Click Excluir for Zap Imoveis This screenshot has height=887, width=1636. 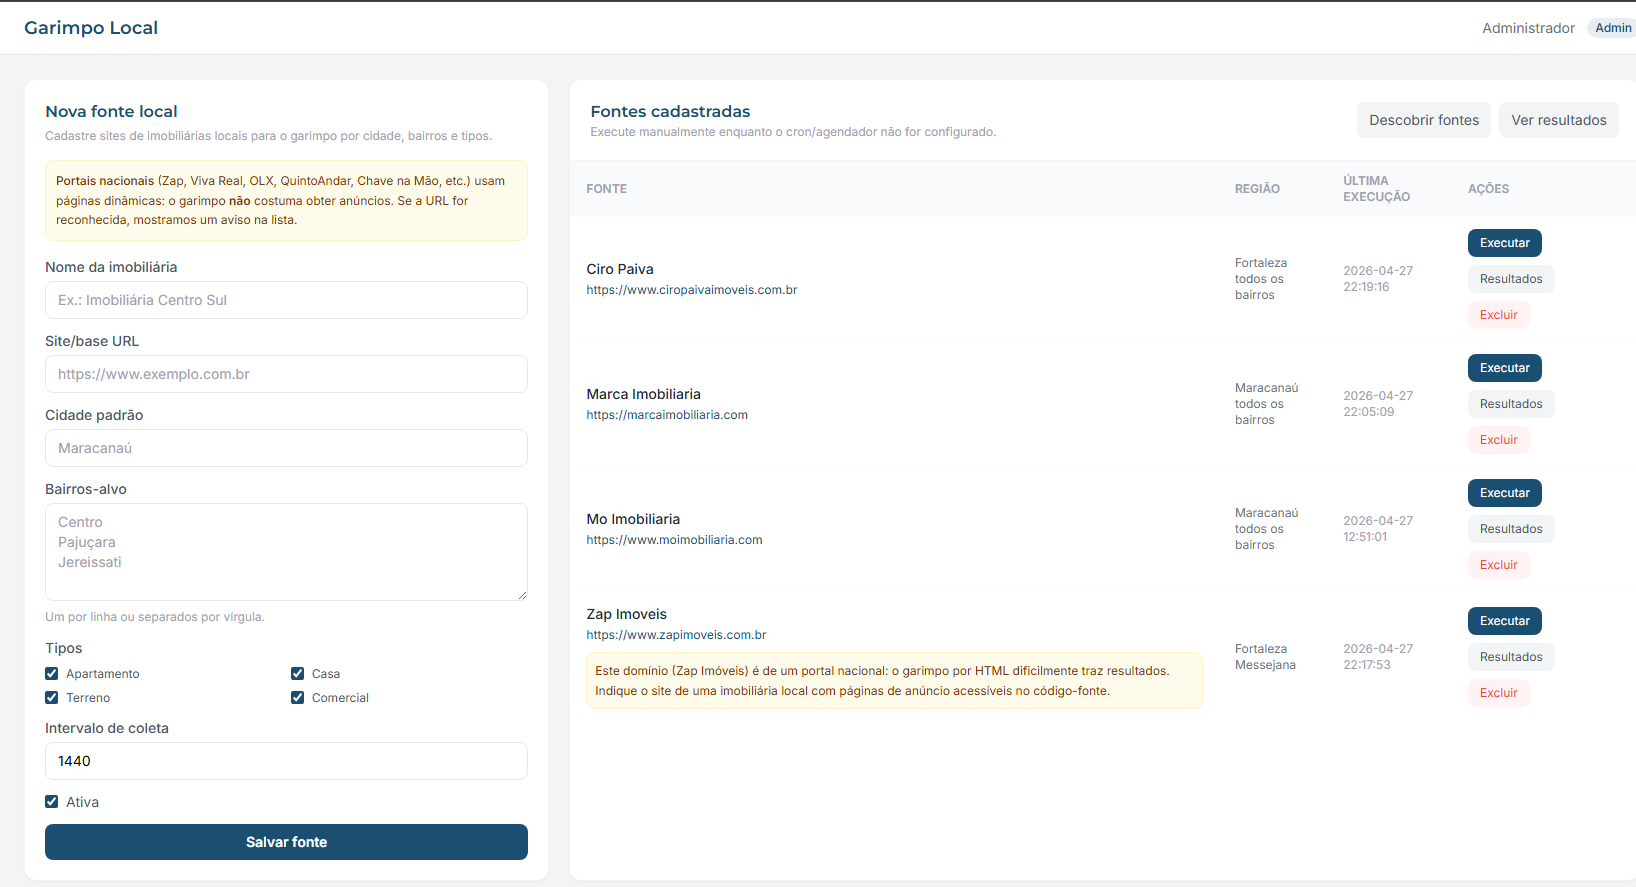pyautogui.click(x=1499, y=693)
